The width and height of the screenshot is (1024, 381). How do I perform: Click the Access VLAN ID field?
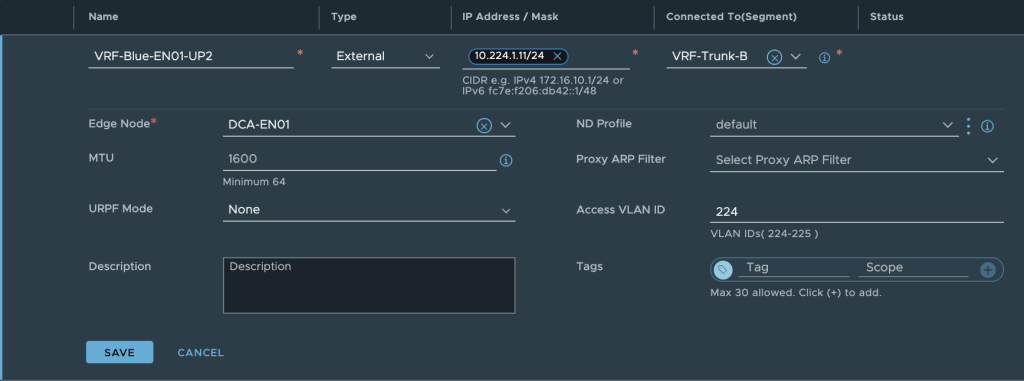(857, 211)
